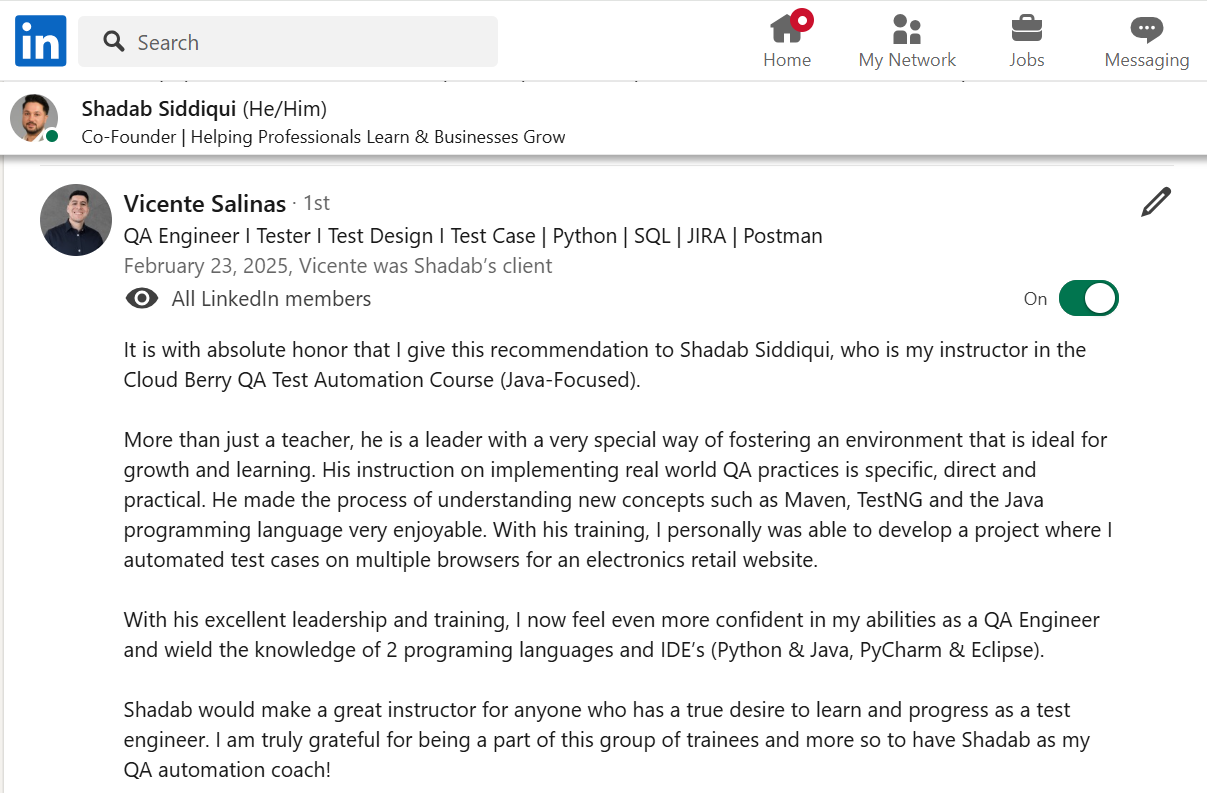This screenshot has height=793, width=1207.
Task: Click Vicente Salinas' profile photo
Action: click(76, 220)
